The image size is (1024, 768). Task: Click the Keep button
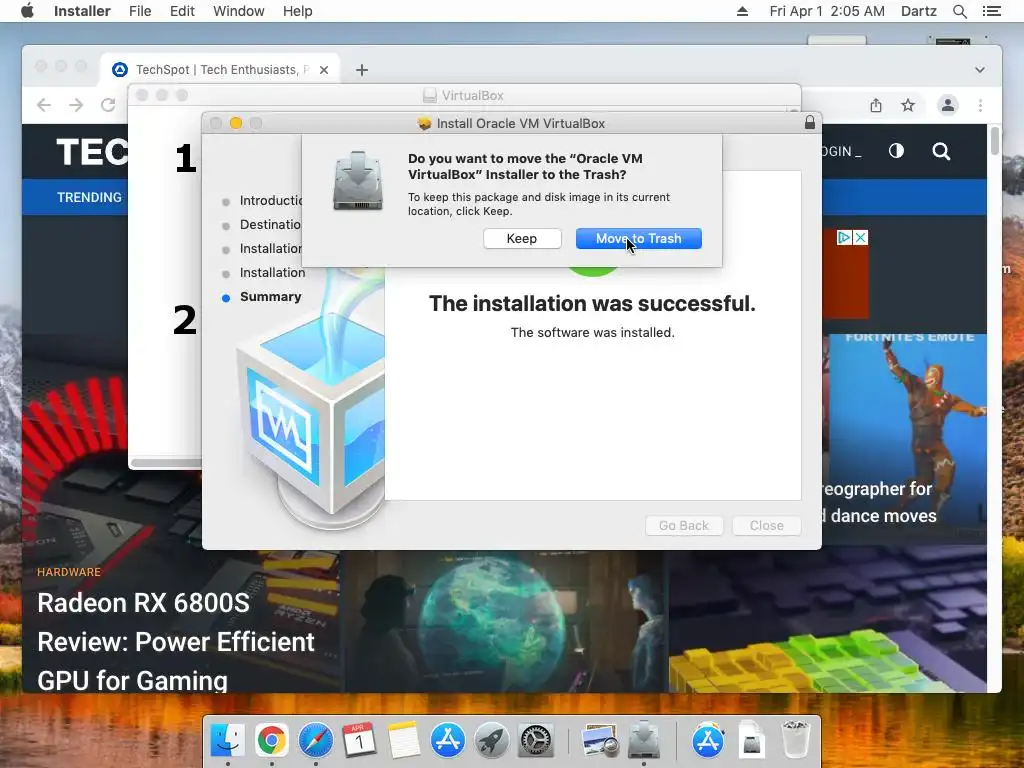click(x=522, y=238)
